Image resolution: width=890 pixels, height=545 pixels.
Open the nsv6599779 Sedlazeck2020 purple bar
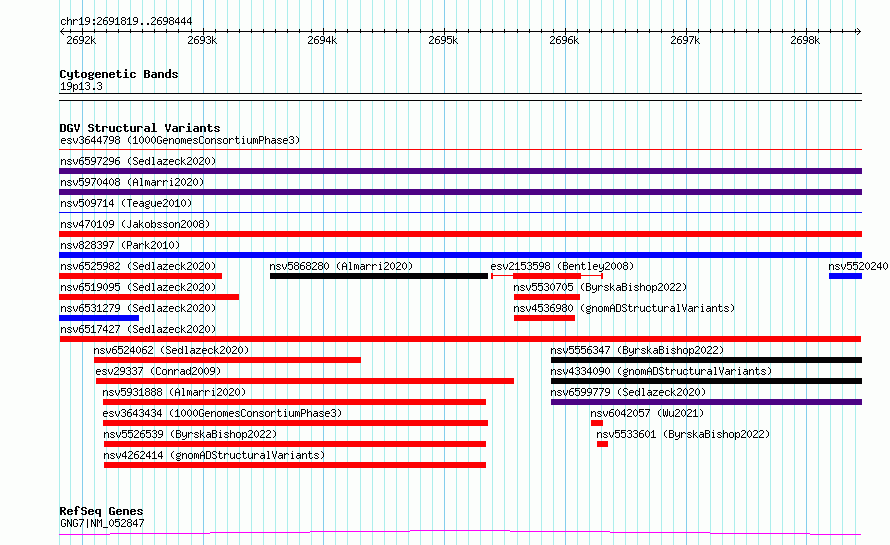[x=706, y=402]
